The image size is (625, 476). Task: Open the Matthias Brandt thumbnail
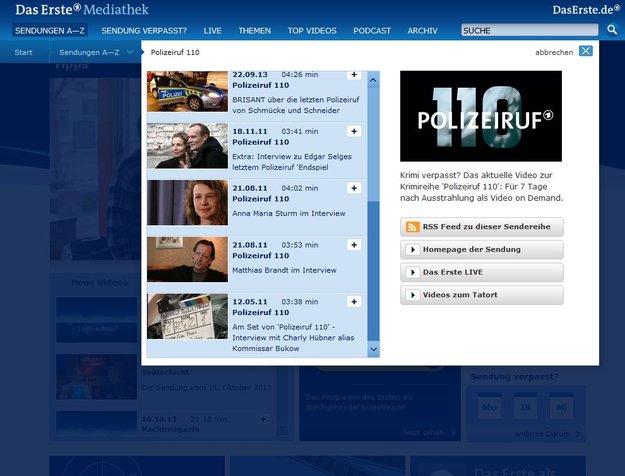click(x=187, y=259)
